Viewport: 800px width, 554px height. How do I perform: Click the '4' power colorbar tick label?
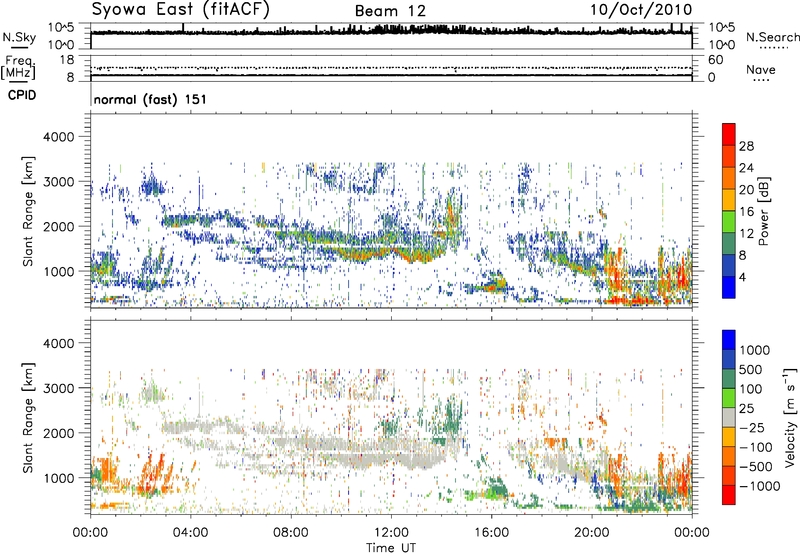coord(742,277)
